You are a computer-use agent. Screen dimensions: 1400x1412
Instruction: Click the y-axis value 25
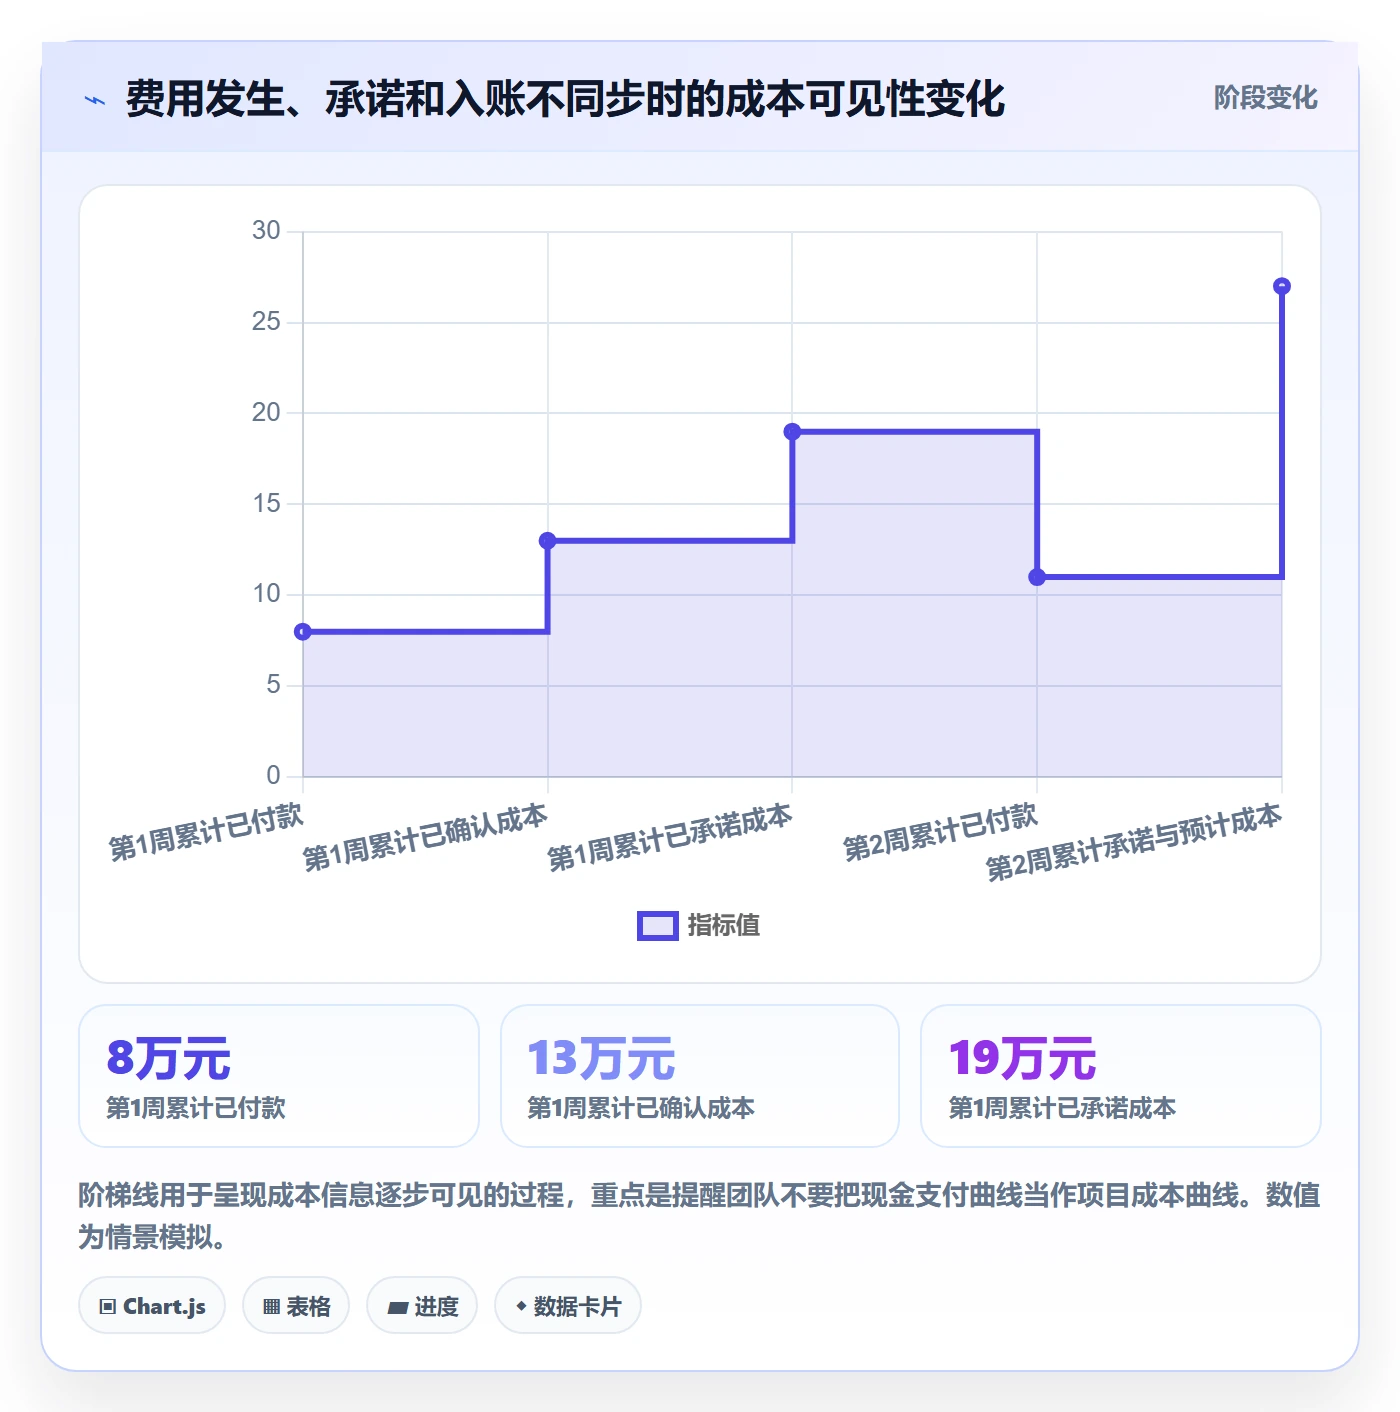(x=266, y=322)
